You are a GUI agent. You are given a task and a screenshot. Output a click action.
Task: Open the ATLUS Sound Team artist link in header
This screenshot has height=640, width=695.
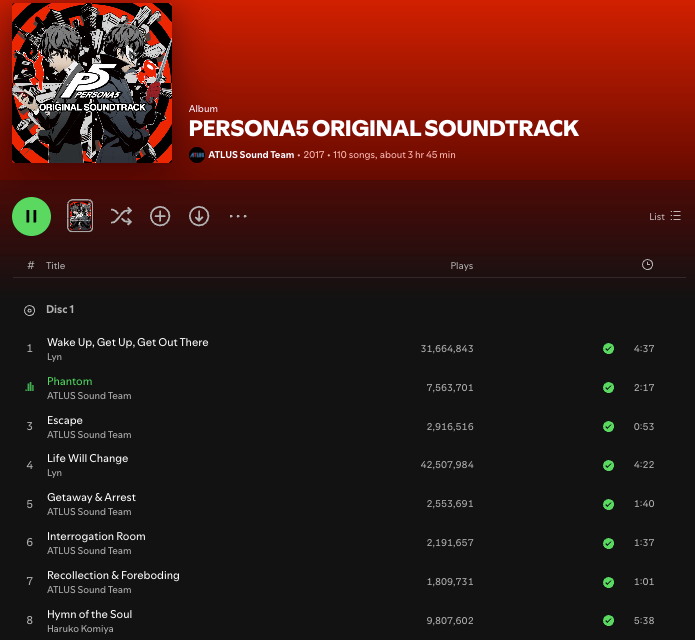tap(251, 155)
